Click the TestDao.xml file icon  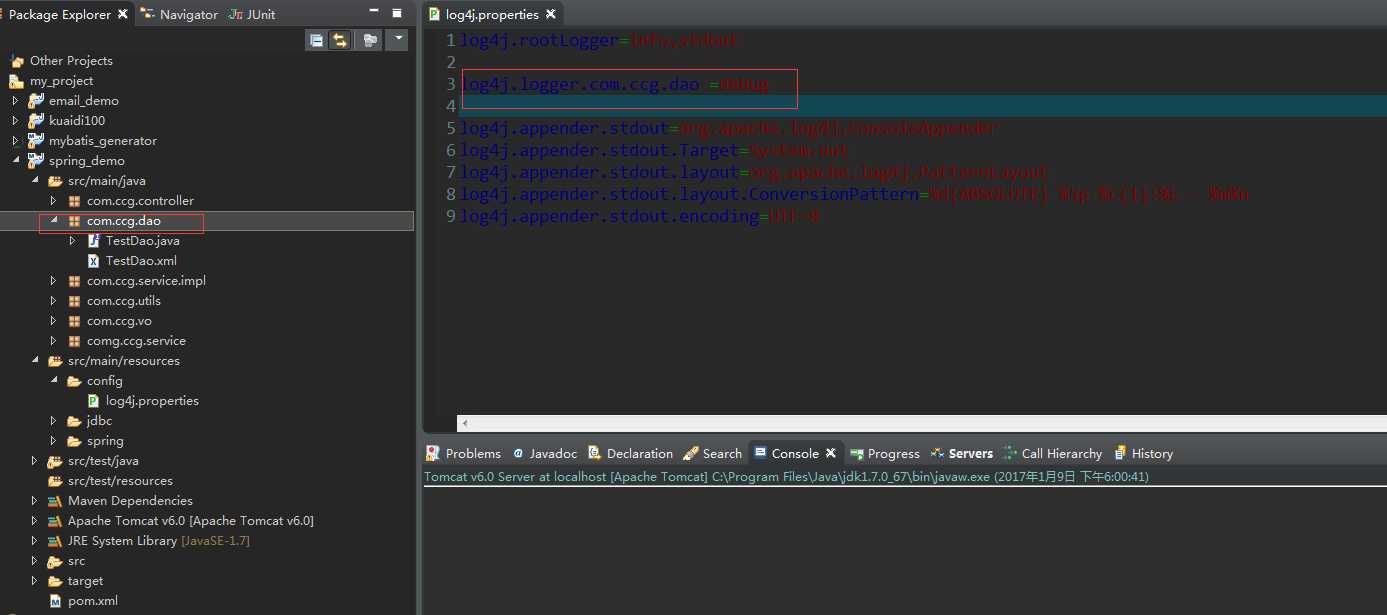(93, 260)
